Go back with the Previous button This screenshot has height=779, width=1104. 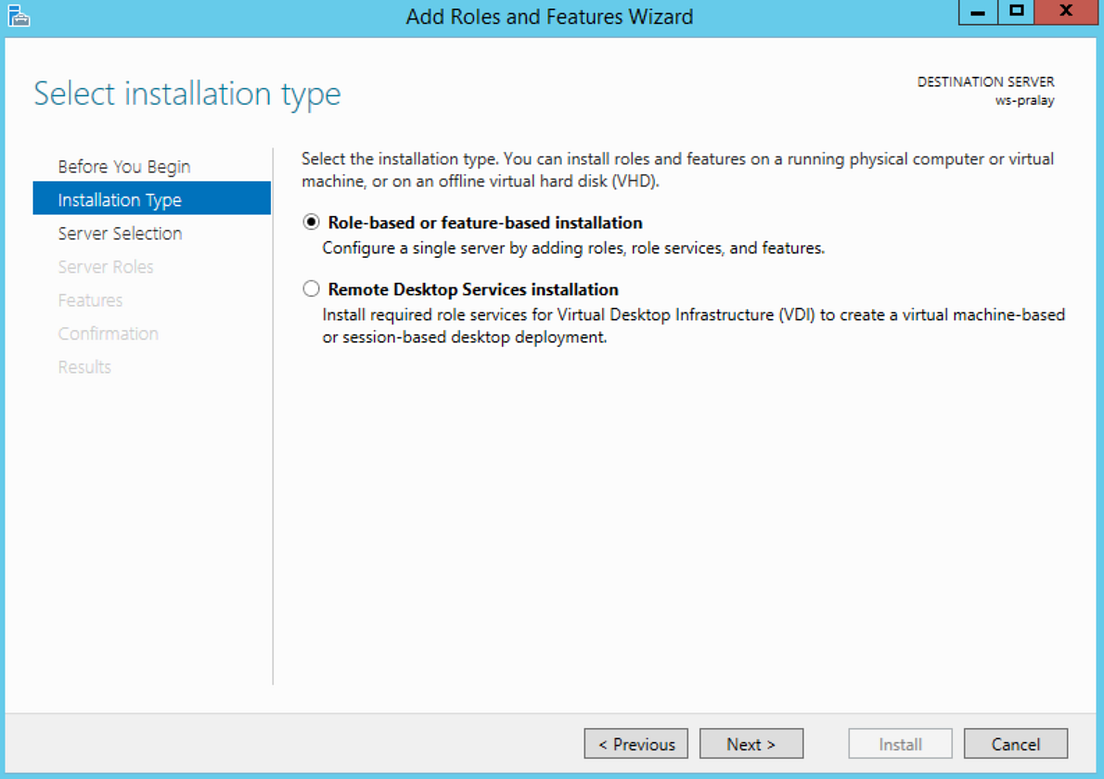click(636, 744)
